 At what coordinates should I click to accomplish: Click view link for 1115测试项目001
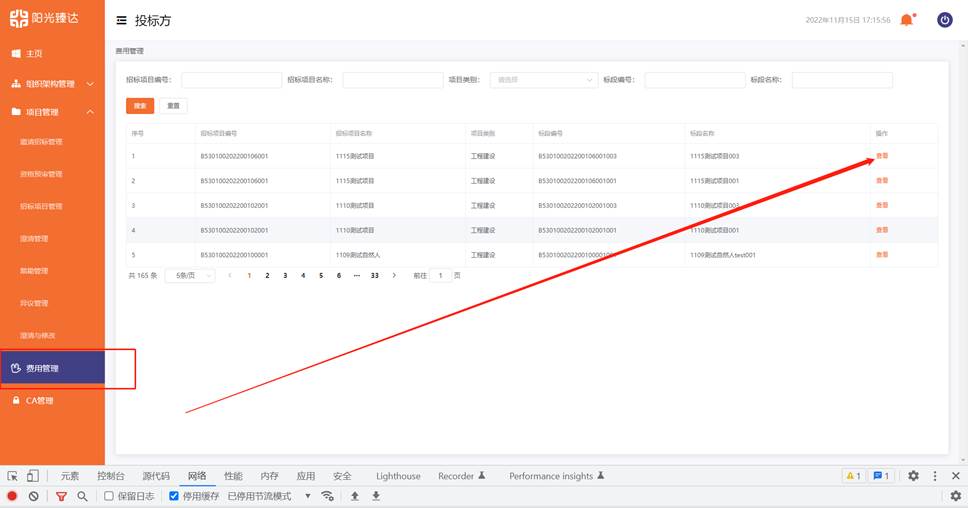[x=882, y=180]
